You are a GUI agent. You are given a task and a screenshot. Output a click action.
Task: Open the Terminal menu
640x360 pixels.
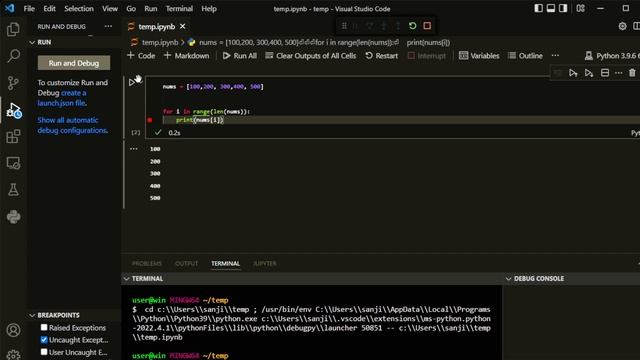[179, 9]
